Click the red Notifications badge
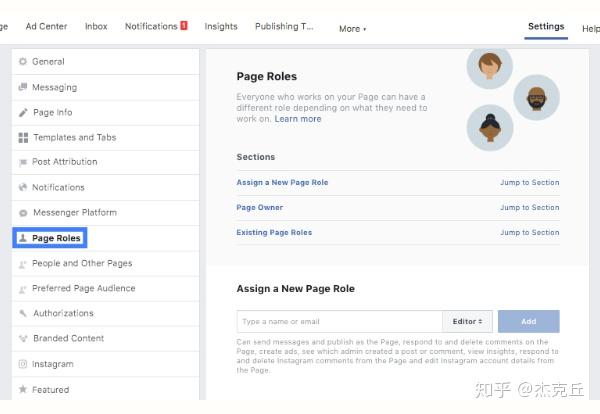Viewport: 600px width, 414px height. 184,25
